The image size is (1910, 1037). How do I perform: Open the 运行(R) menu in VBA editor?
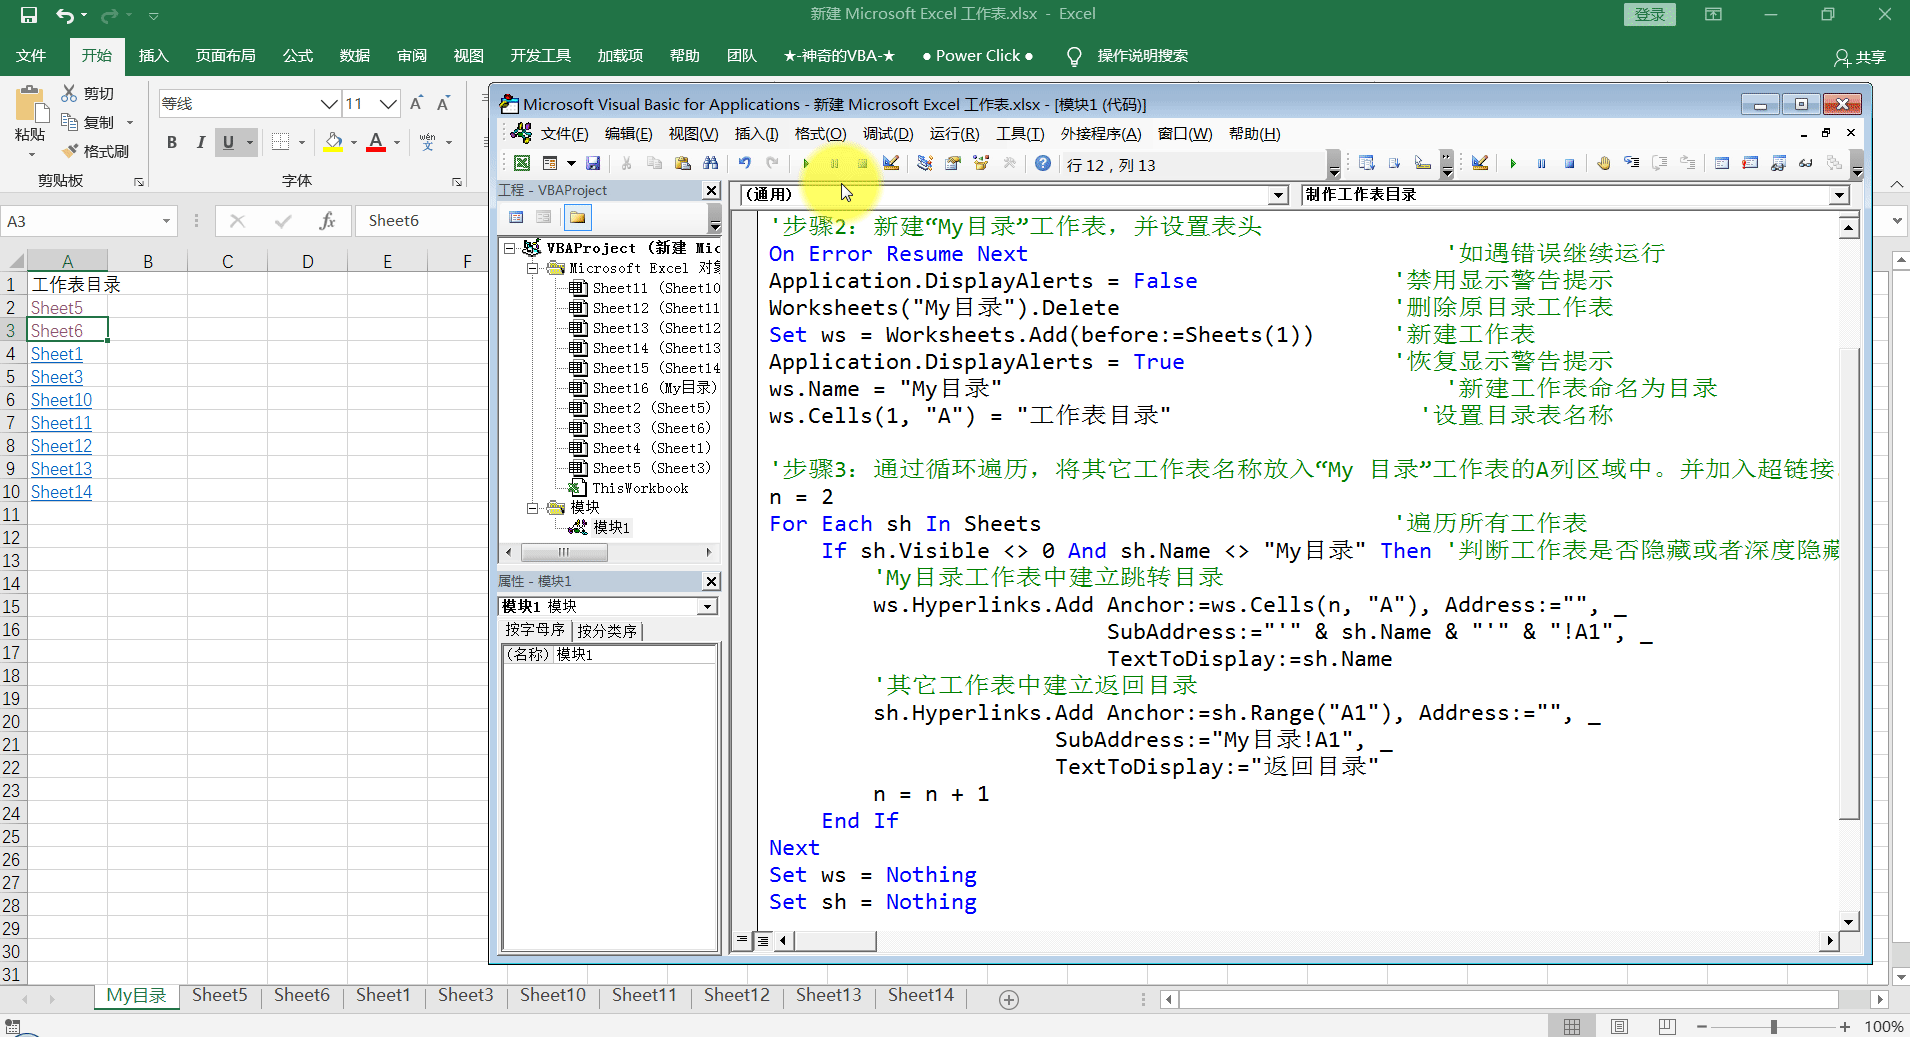click(x=954, y=134)
